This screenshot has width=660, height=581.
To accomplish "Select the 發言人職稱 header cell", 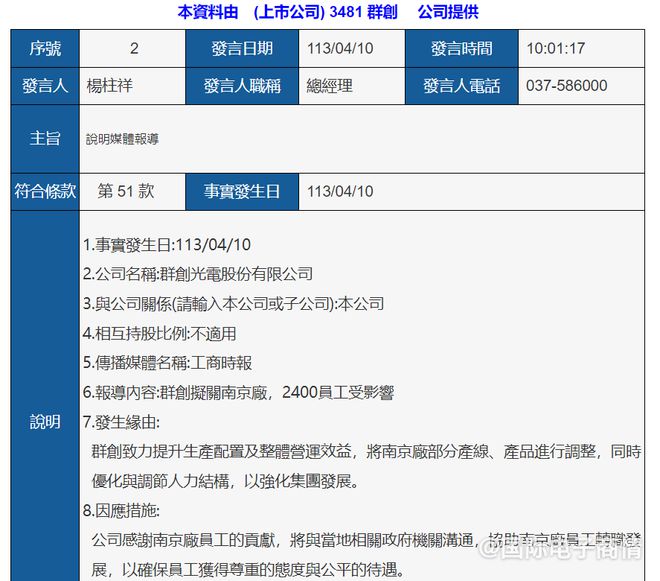I will click(242, 86).
